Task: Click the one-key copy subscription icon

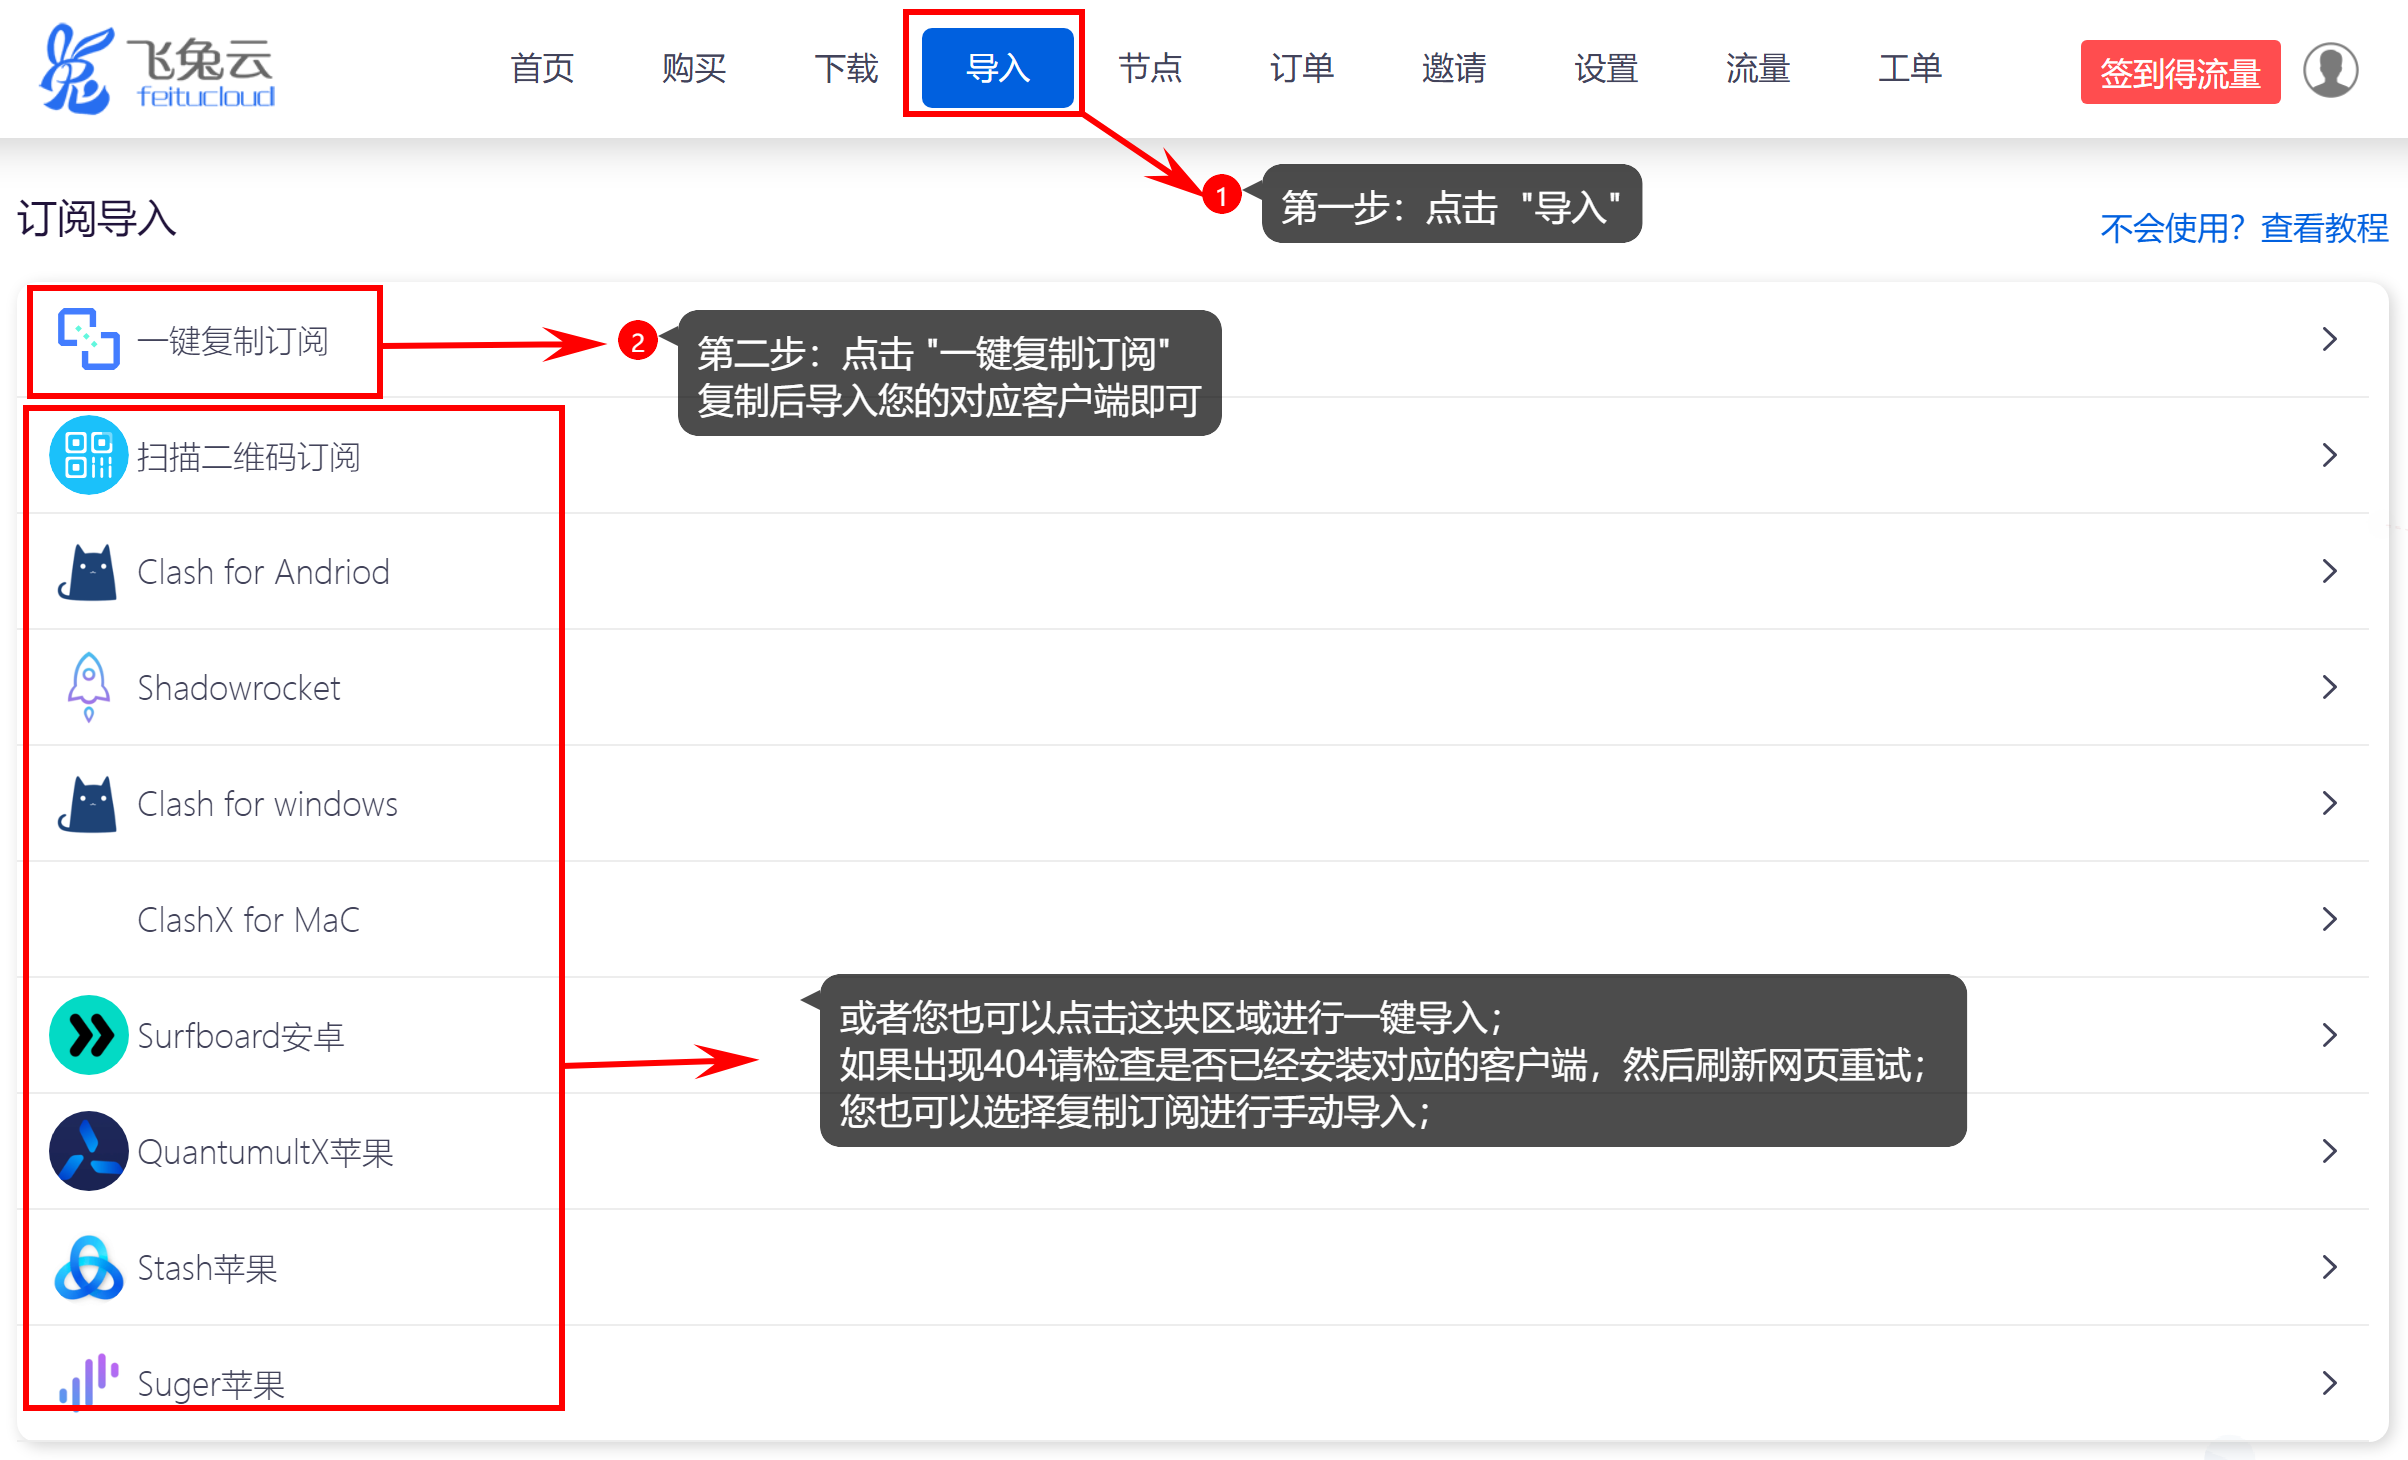Action: [88, 340]
